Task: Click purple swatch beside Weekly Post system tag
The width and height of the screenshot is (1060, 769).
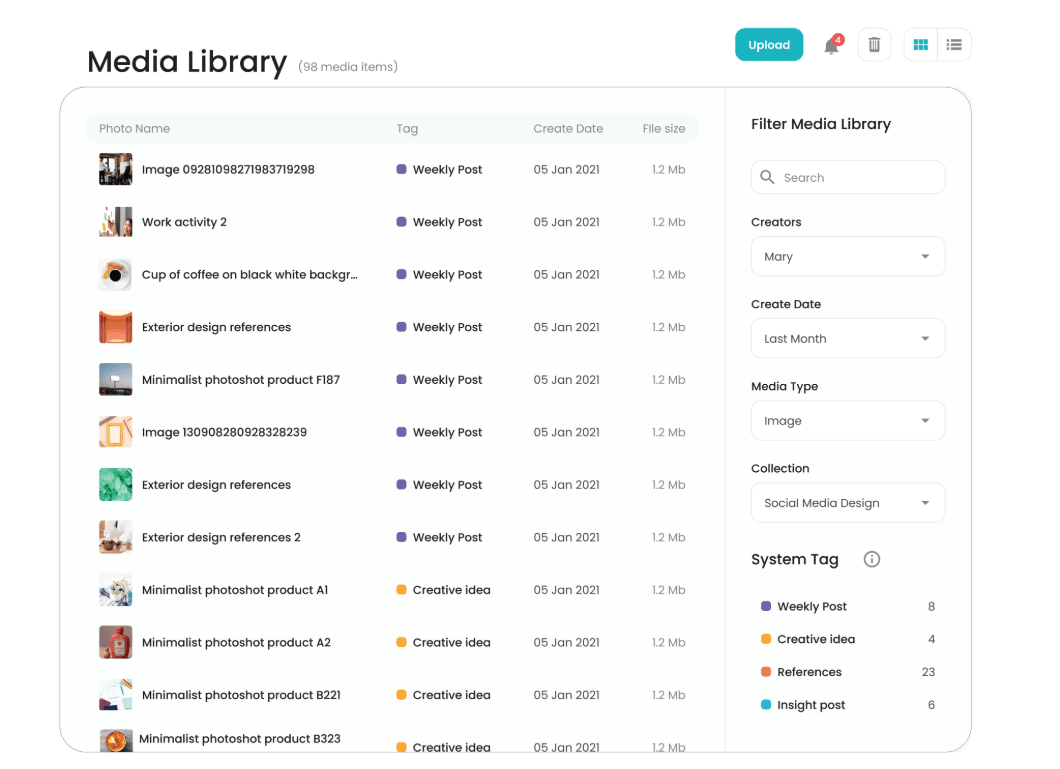Action: [x=766, y=606]
